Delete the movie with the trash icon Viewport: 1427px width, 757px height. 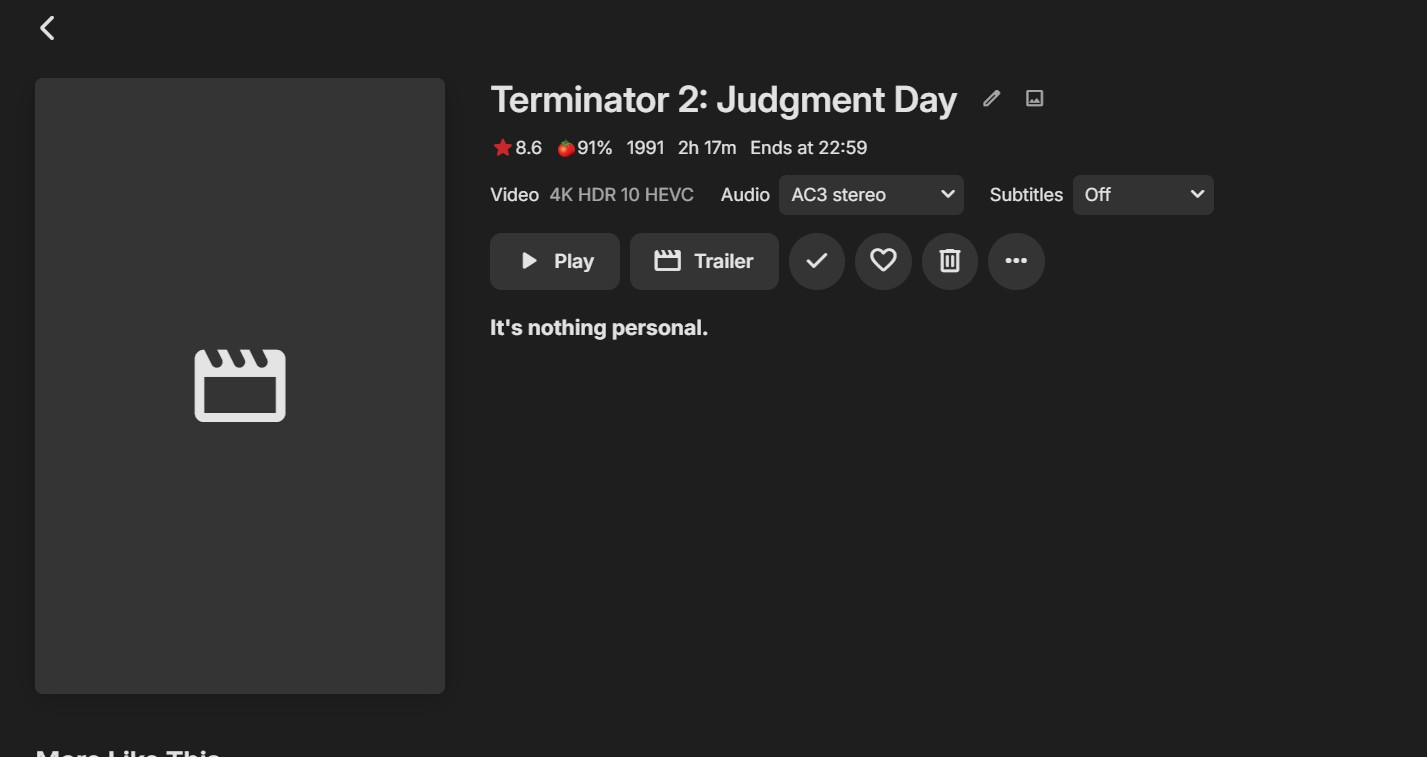pos(950,261)
